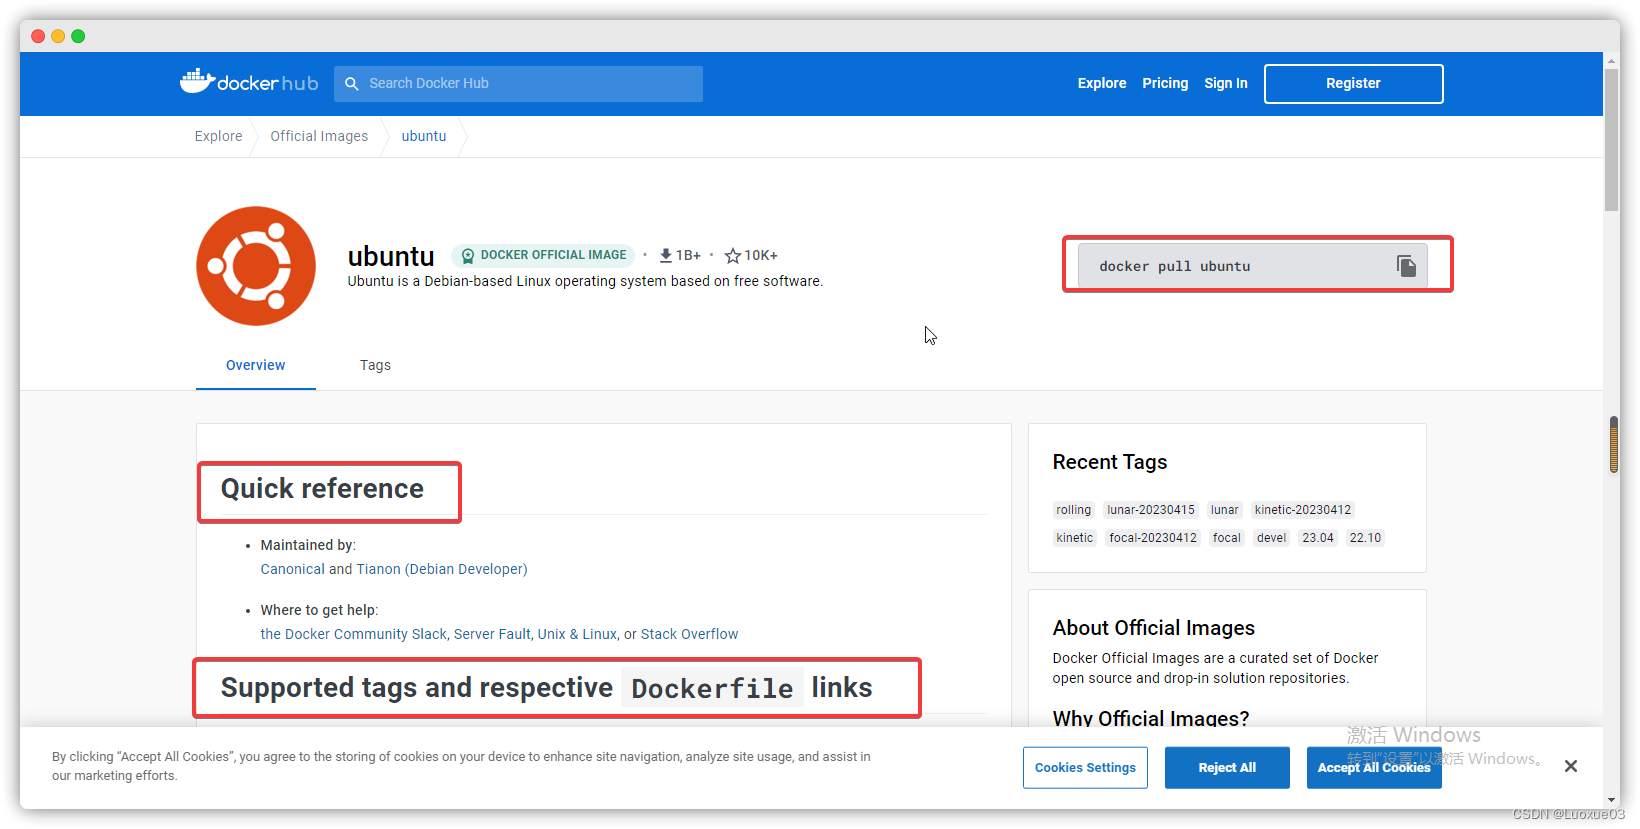Click scrollbar down arrow

pos(1611,800)
